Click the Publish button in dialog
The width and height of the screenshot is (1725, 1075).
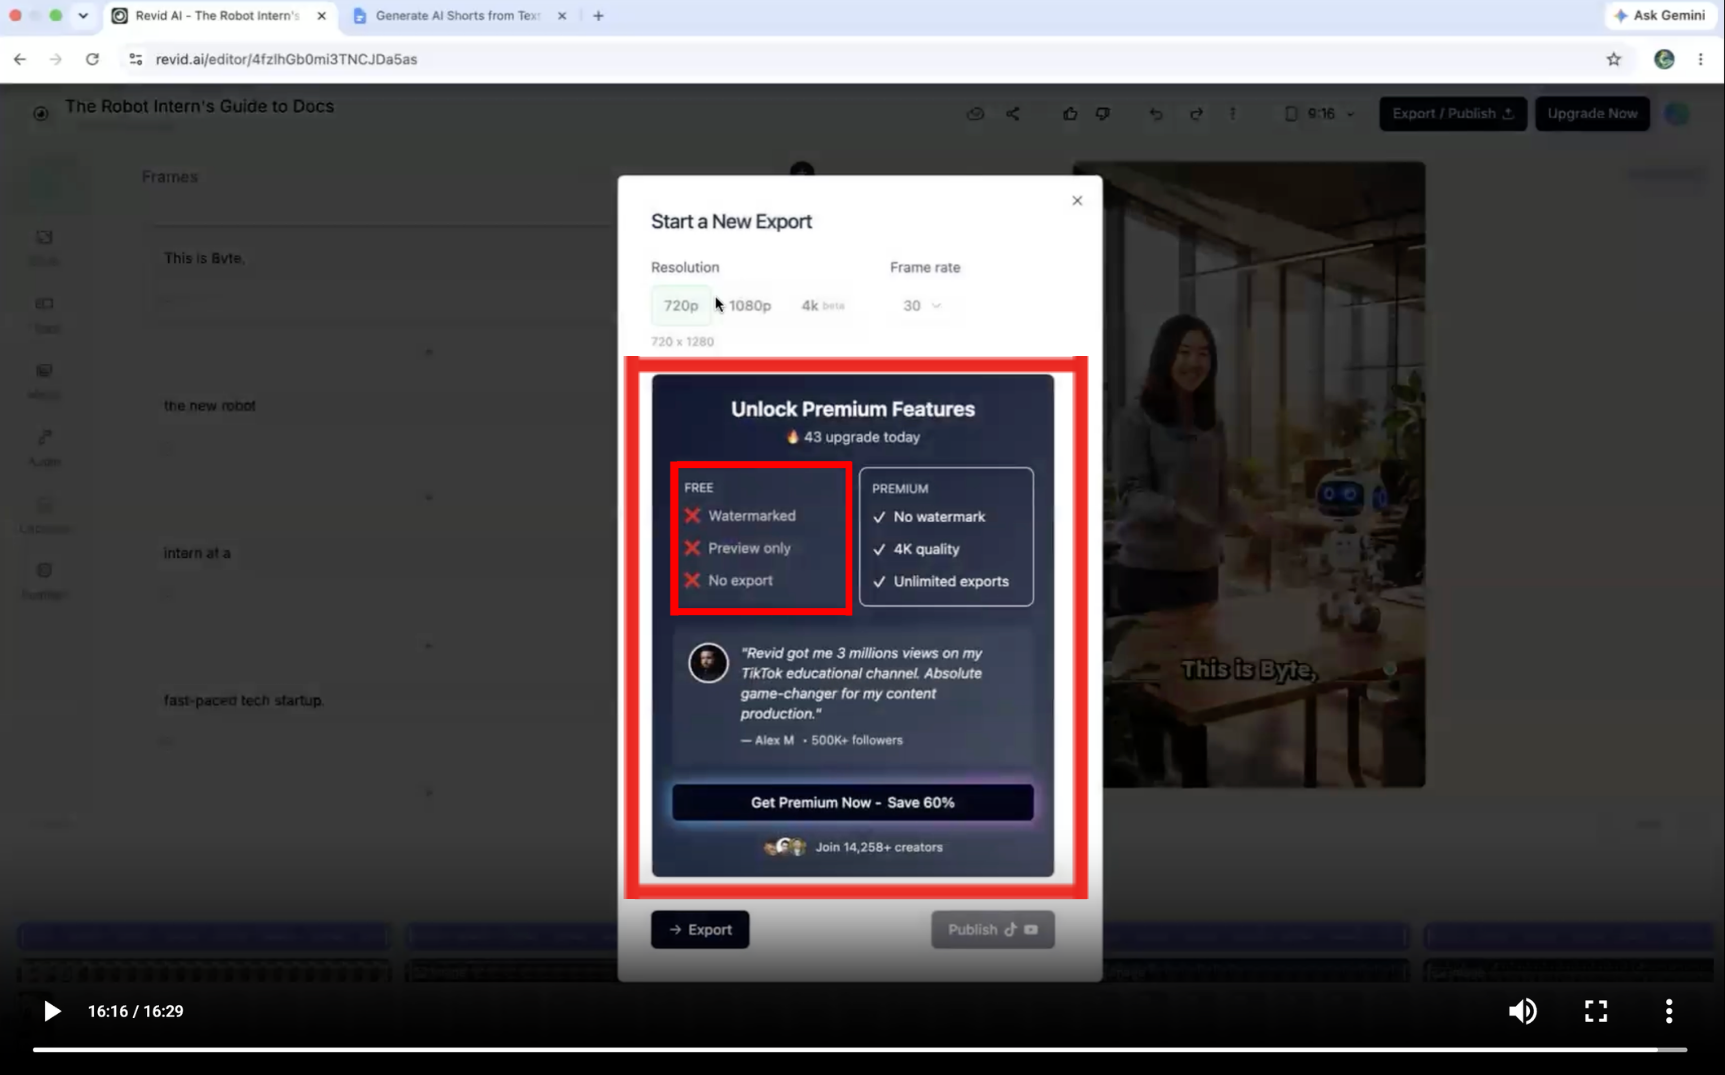[x=992, y=930]
